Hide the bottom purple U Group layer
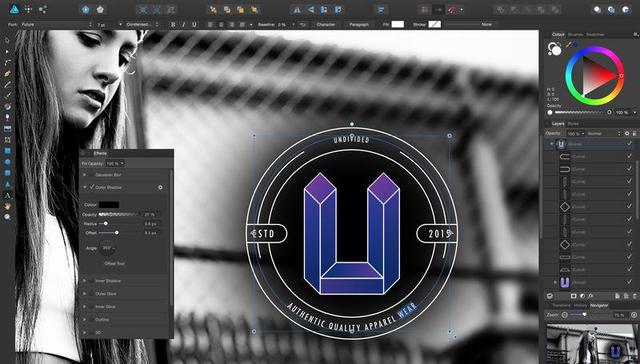640x364 pixels. pos(629,282)
